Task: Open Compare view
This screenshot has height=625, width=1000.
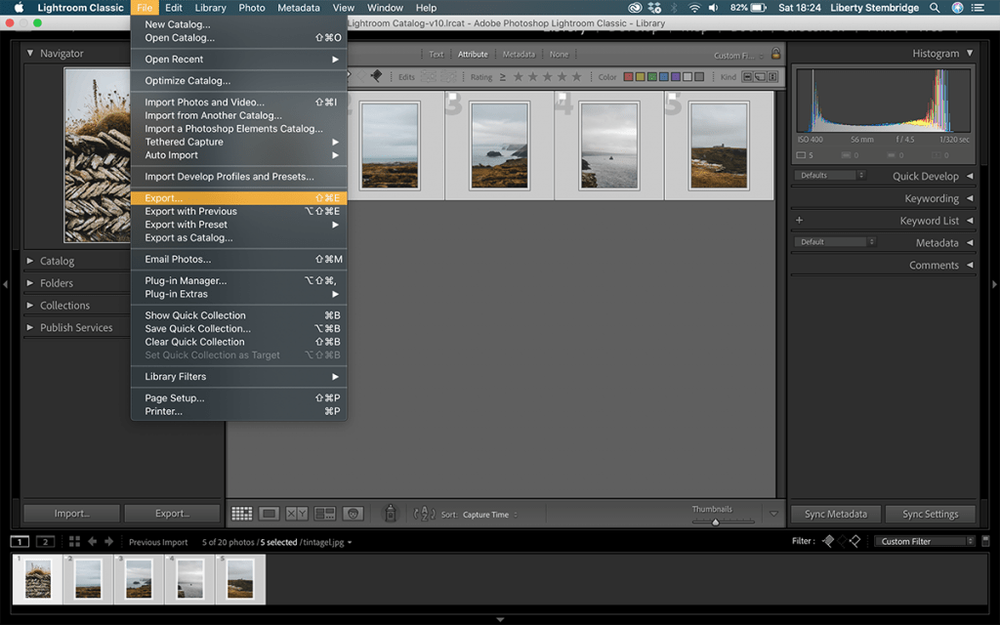Action: [296, 513]
